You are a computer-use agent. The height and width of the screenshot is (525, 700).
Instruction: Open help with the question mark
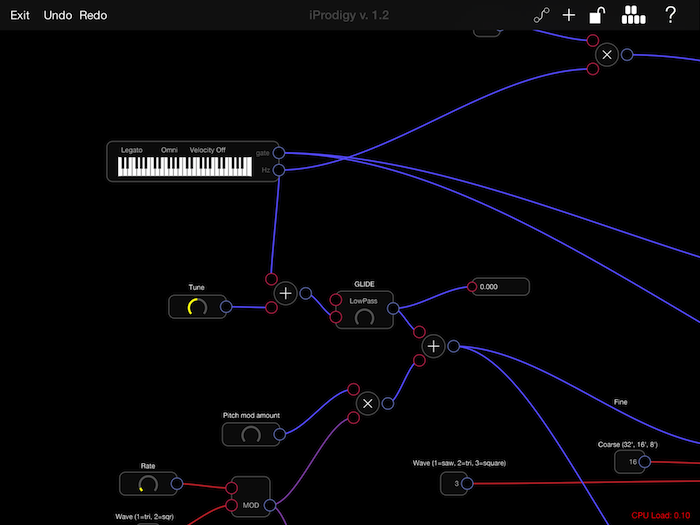tap(670, 15)
